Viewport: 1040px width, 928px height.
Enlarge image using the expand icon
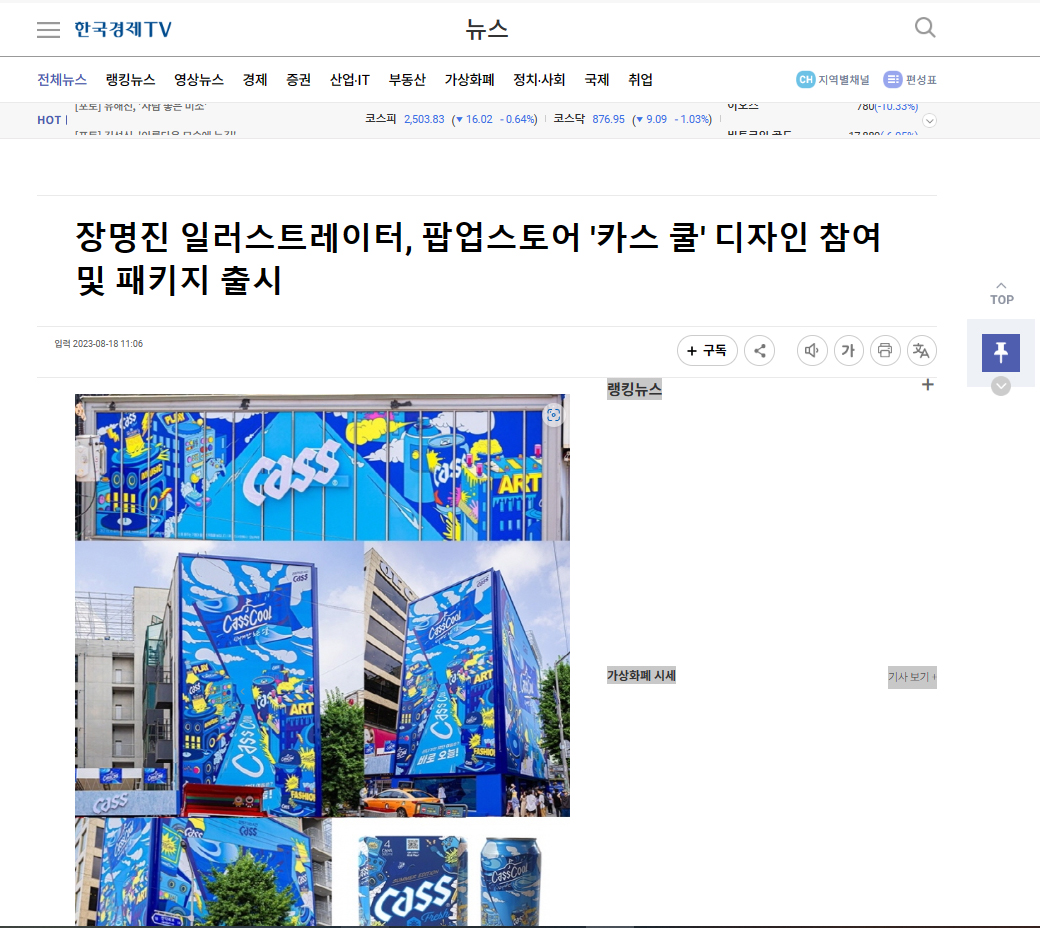tap(553, 415)
